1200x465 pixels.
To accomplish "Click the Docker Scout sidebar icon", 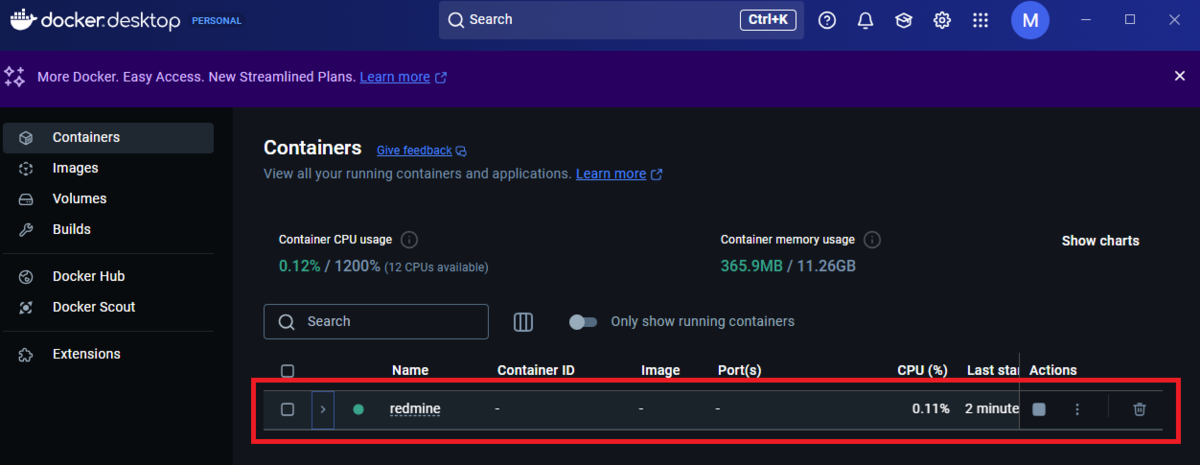I will tap(27, 308).
